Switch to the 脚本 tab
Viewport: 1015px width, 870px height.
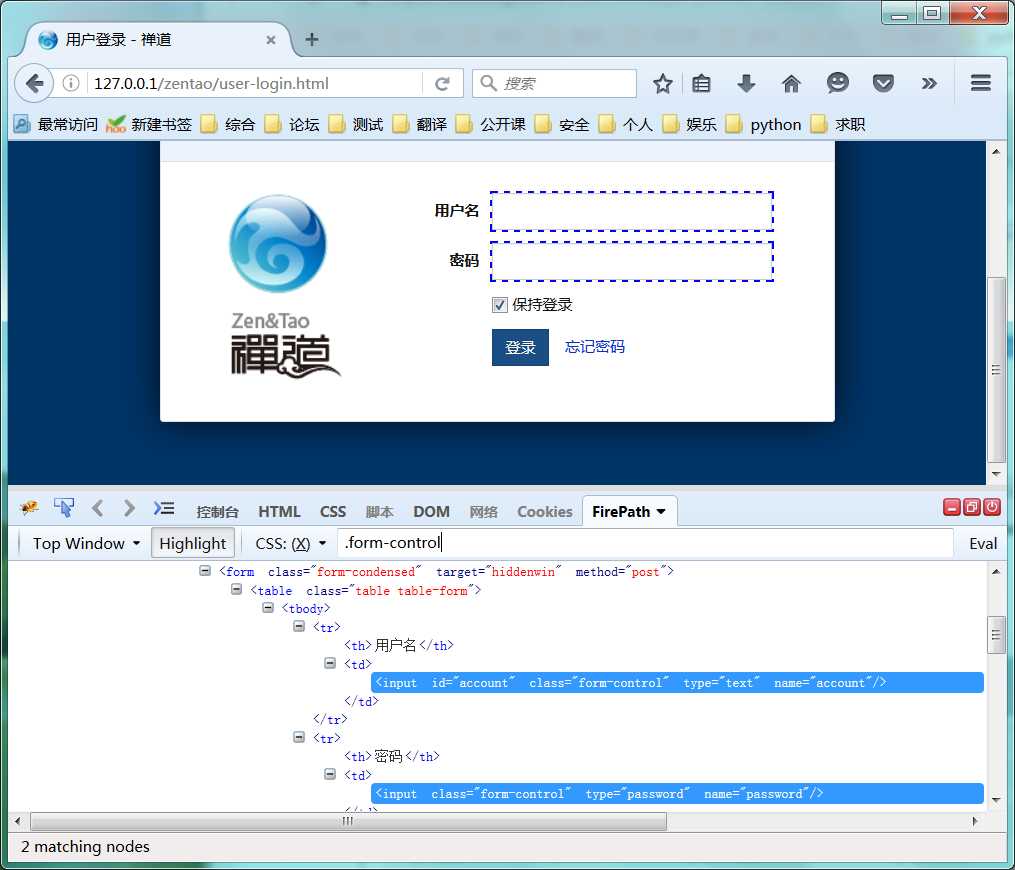[379, 511]
